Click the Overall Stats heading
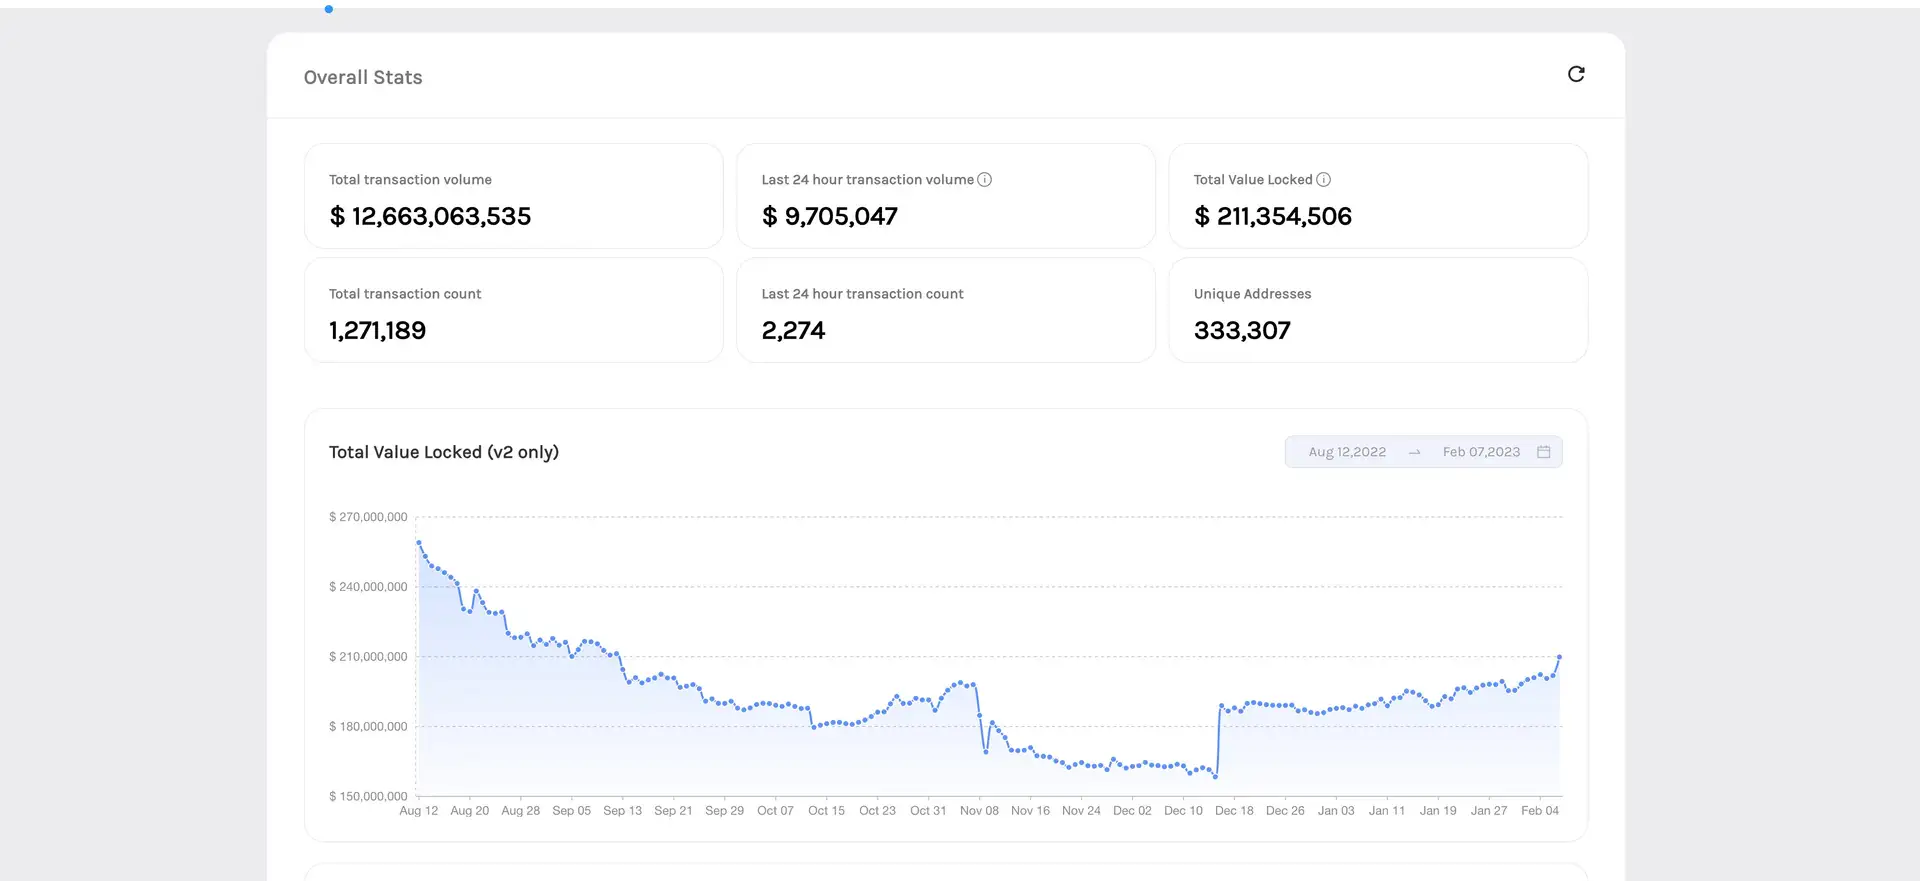This screenshot has width=1920, height=881. pos(363,77)
